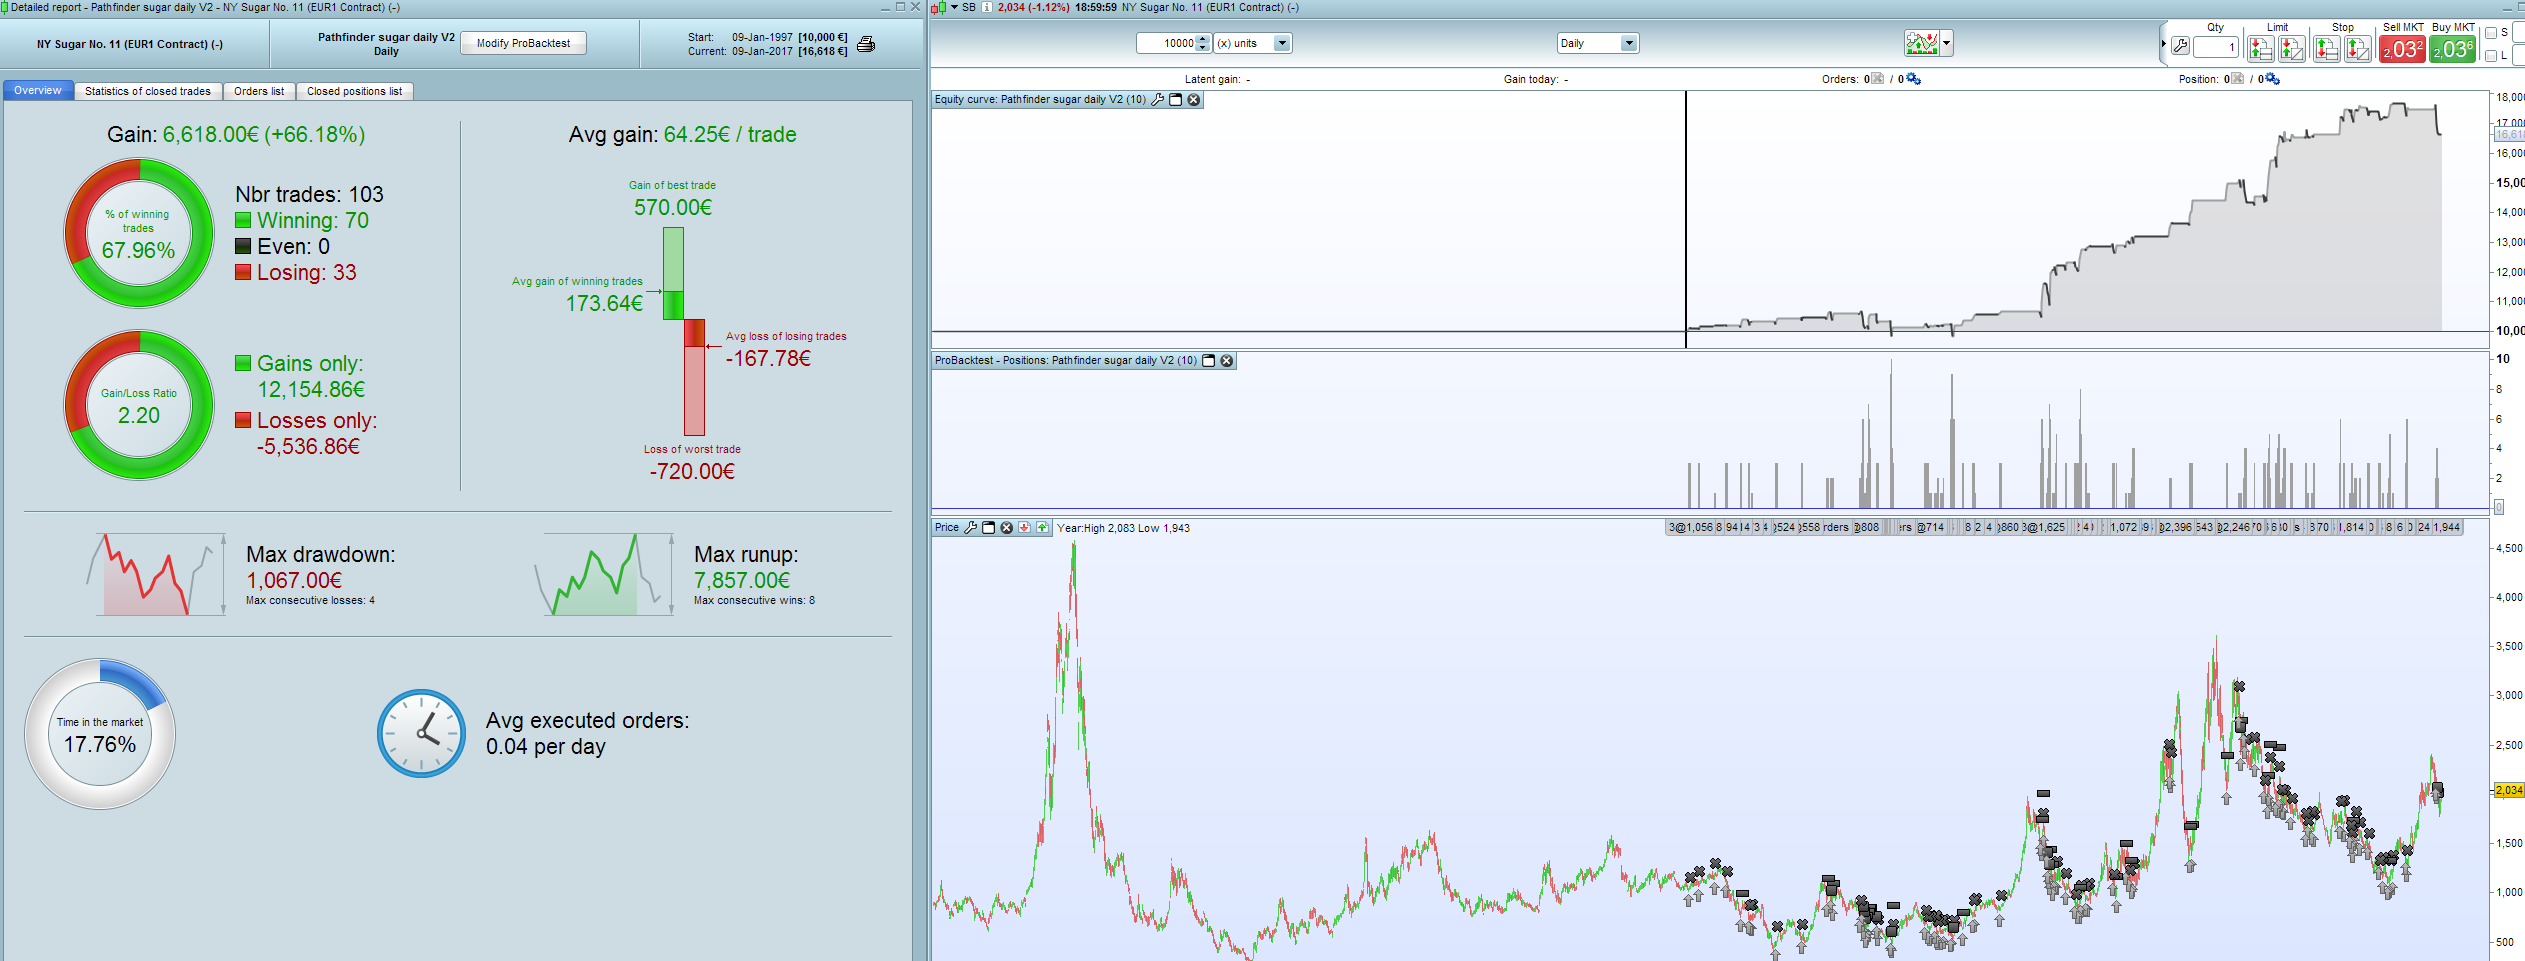
Task: Click the Qty input field
Action: point(2215,47)
